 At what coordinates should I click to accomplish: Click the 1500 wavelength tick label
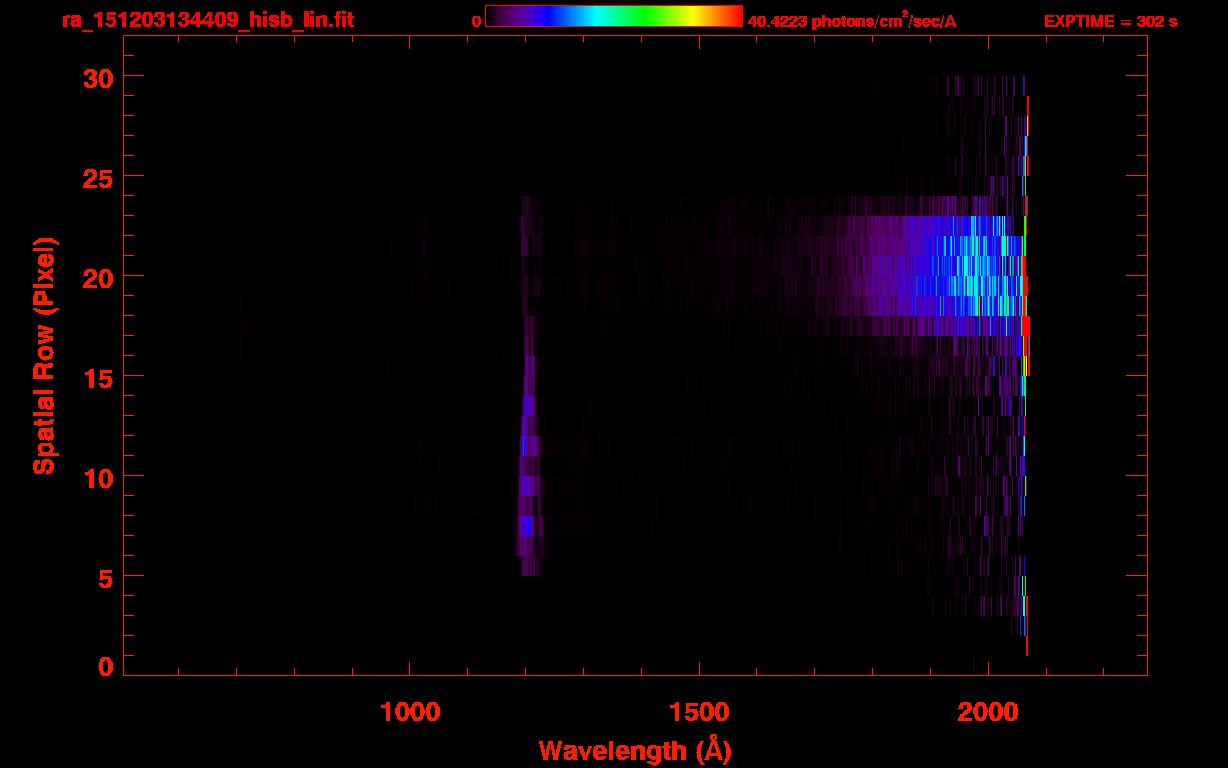698,711
